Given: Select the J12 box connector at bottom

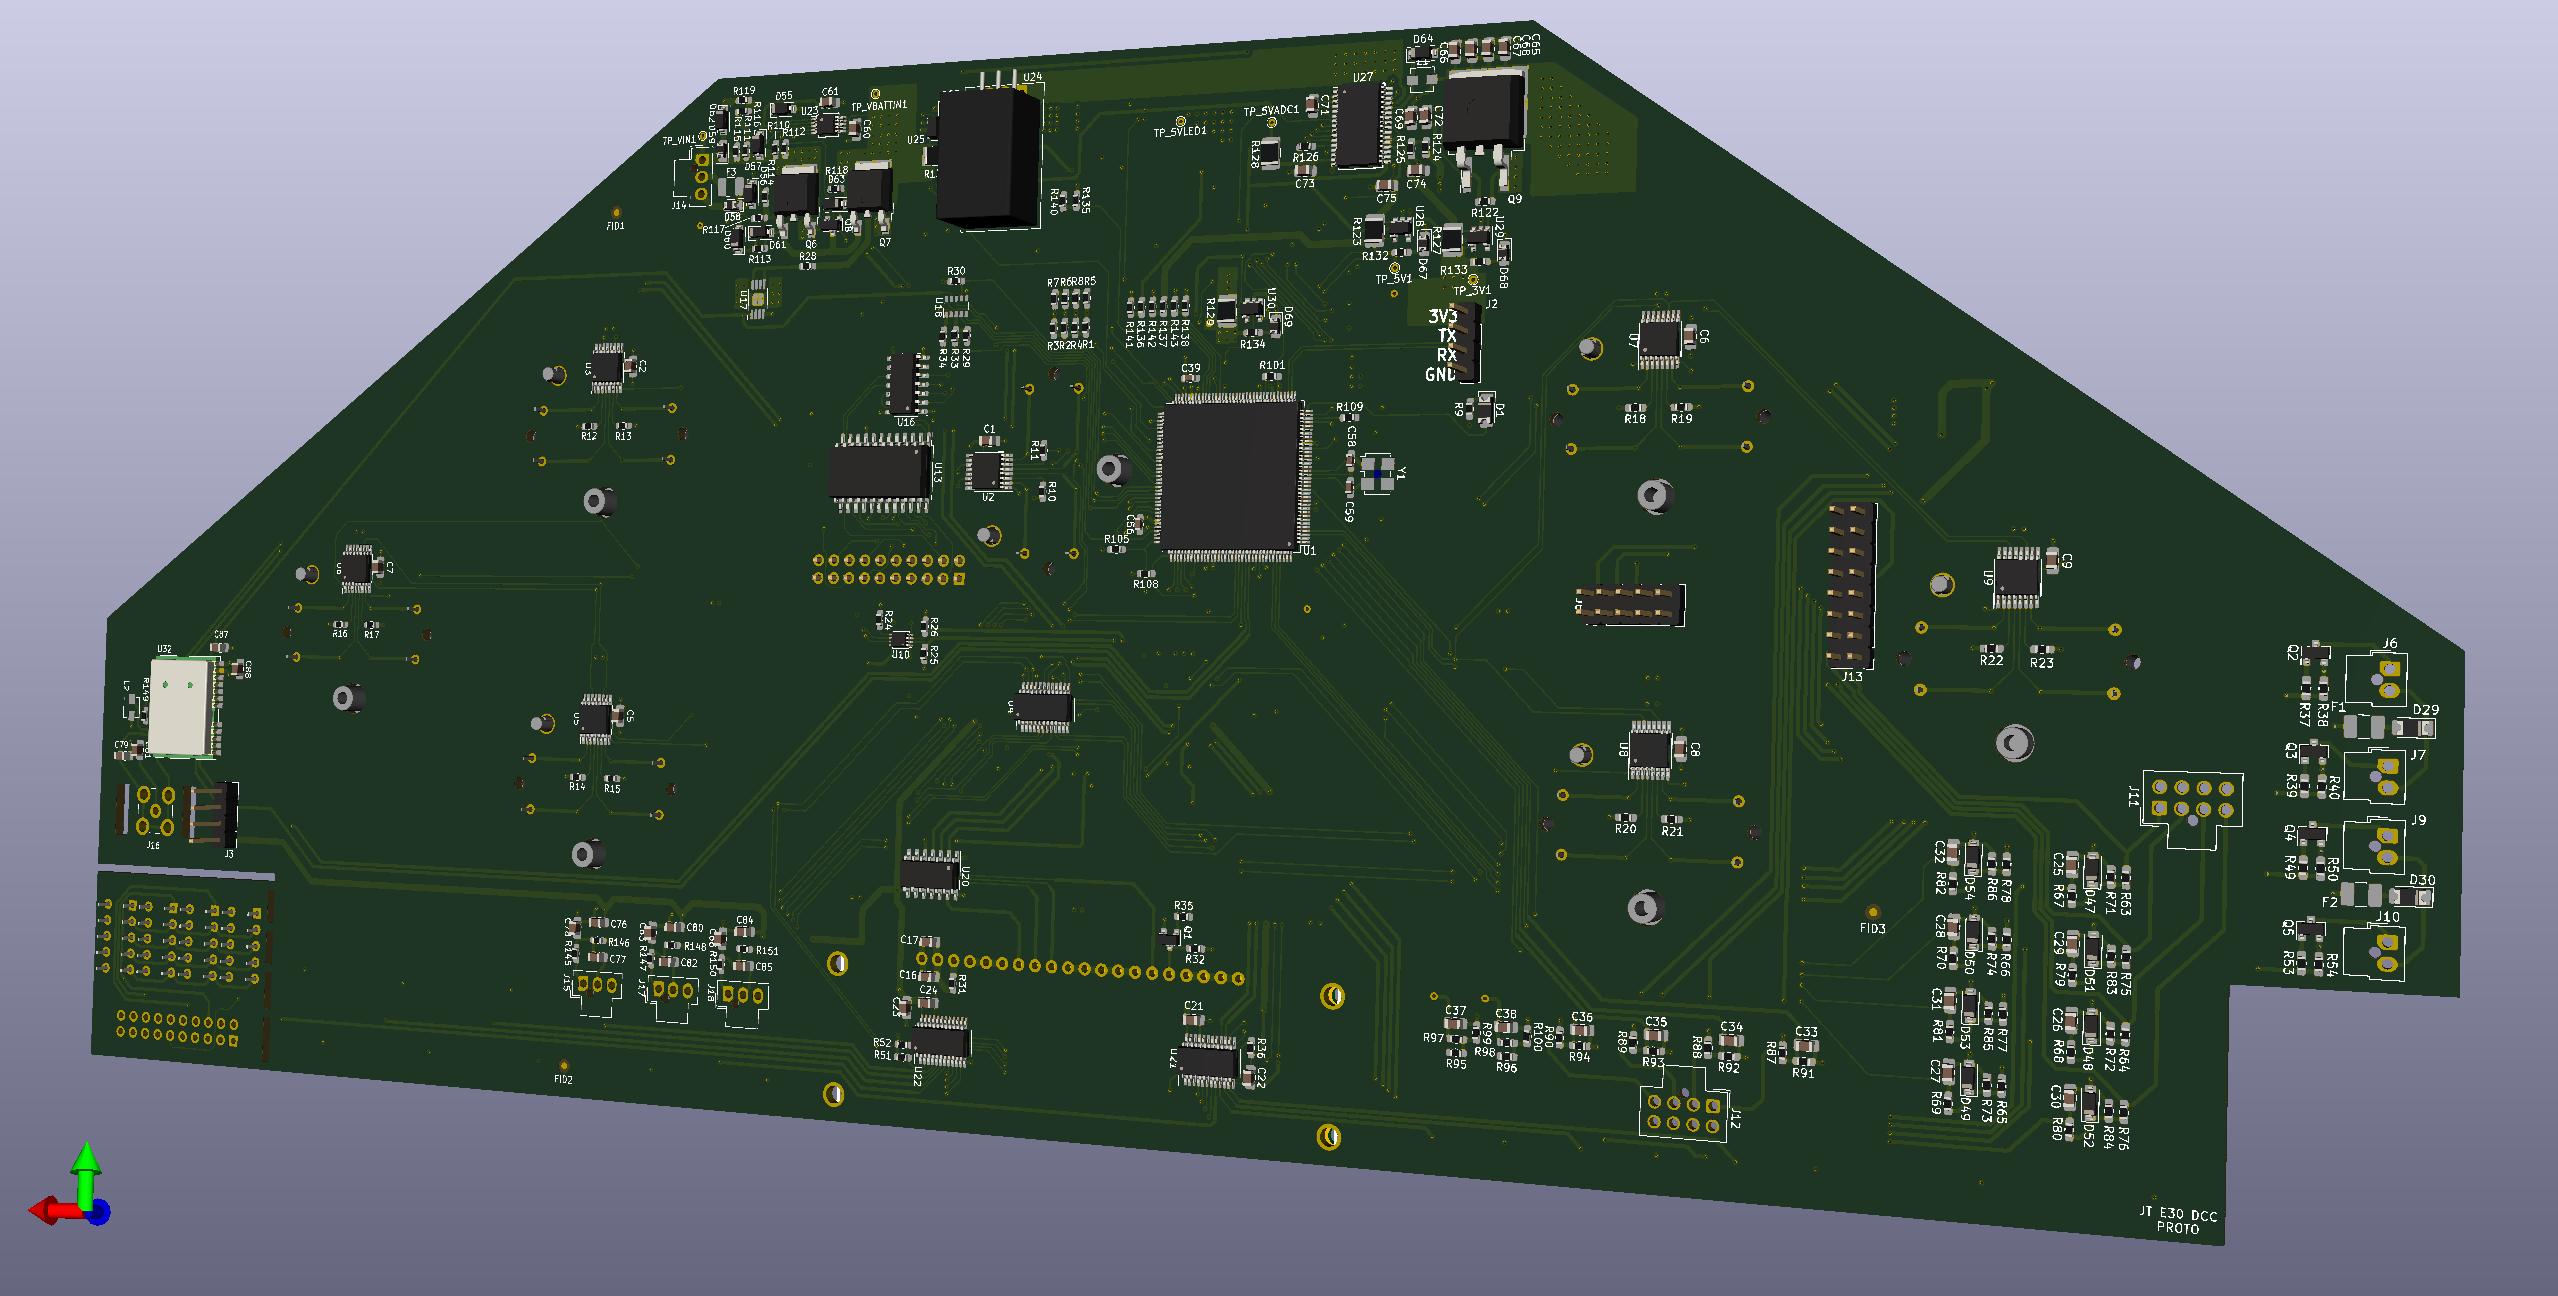Looking at the screenshot, I should tap(1682, 1113).
